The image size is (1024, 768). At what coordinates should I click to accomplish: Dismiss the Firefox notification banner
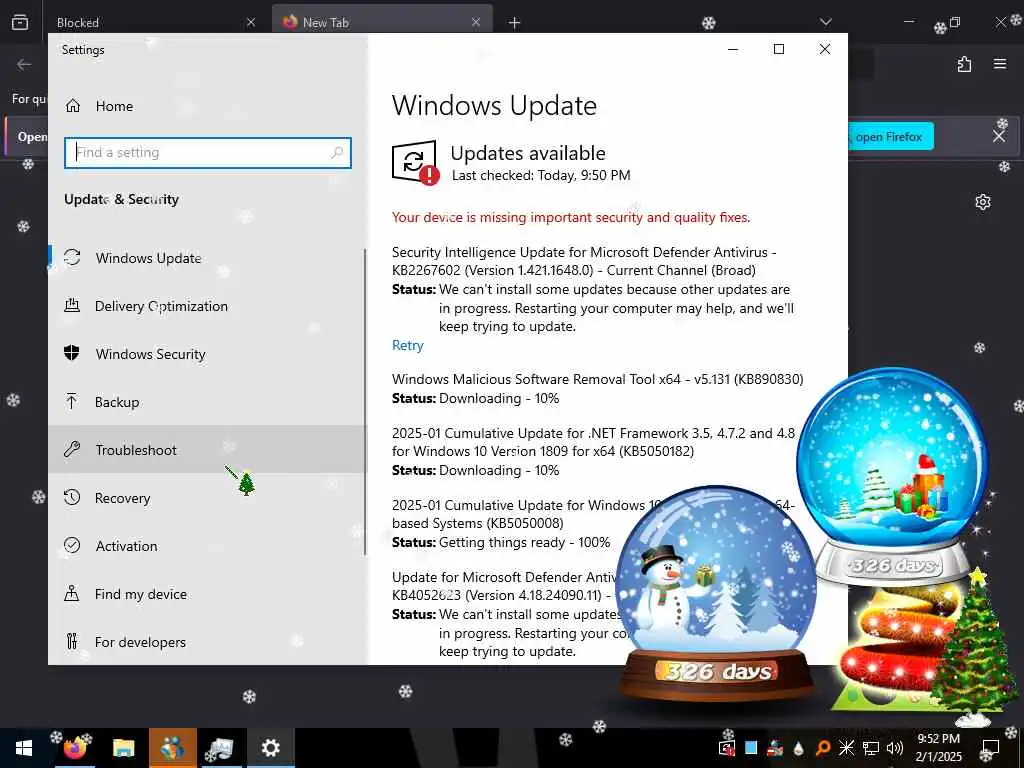tap(999, 136)
